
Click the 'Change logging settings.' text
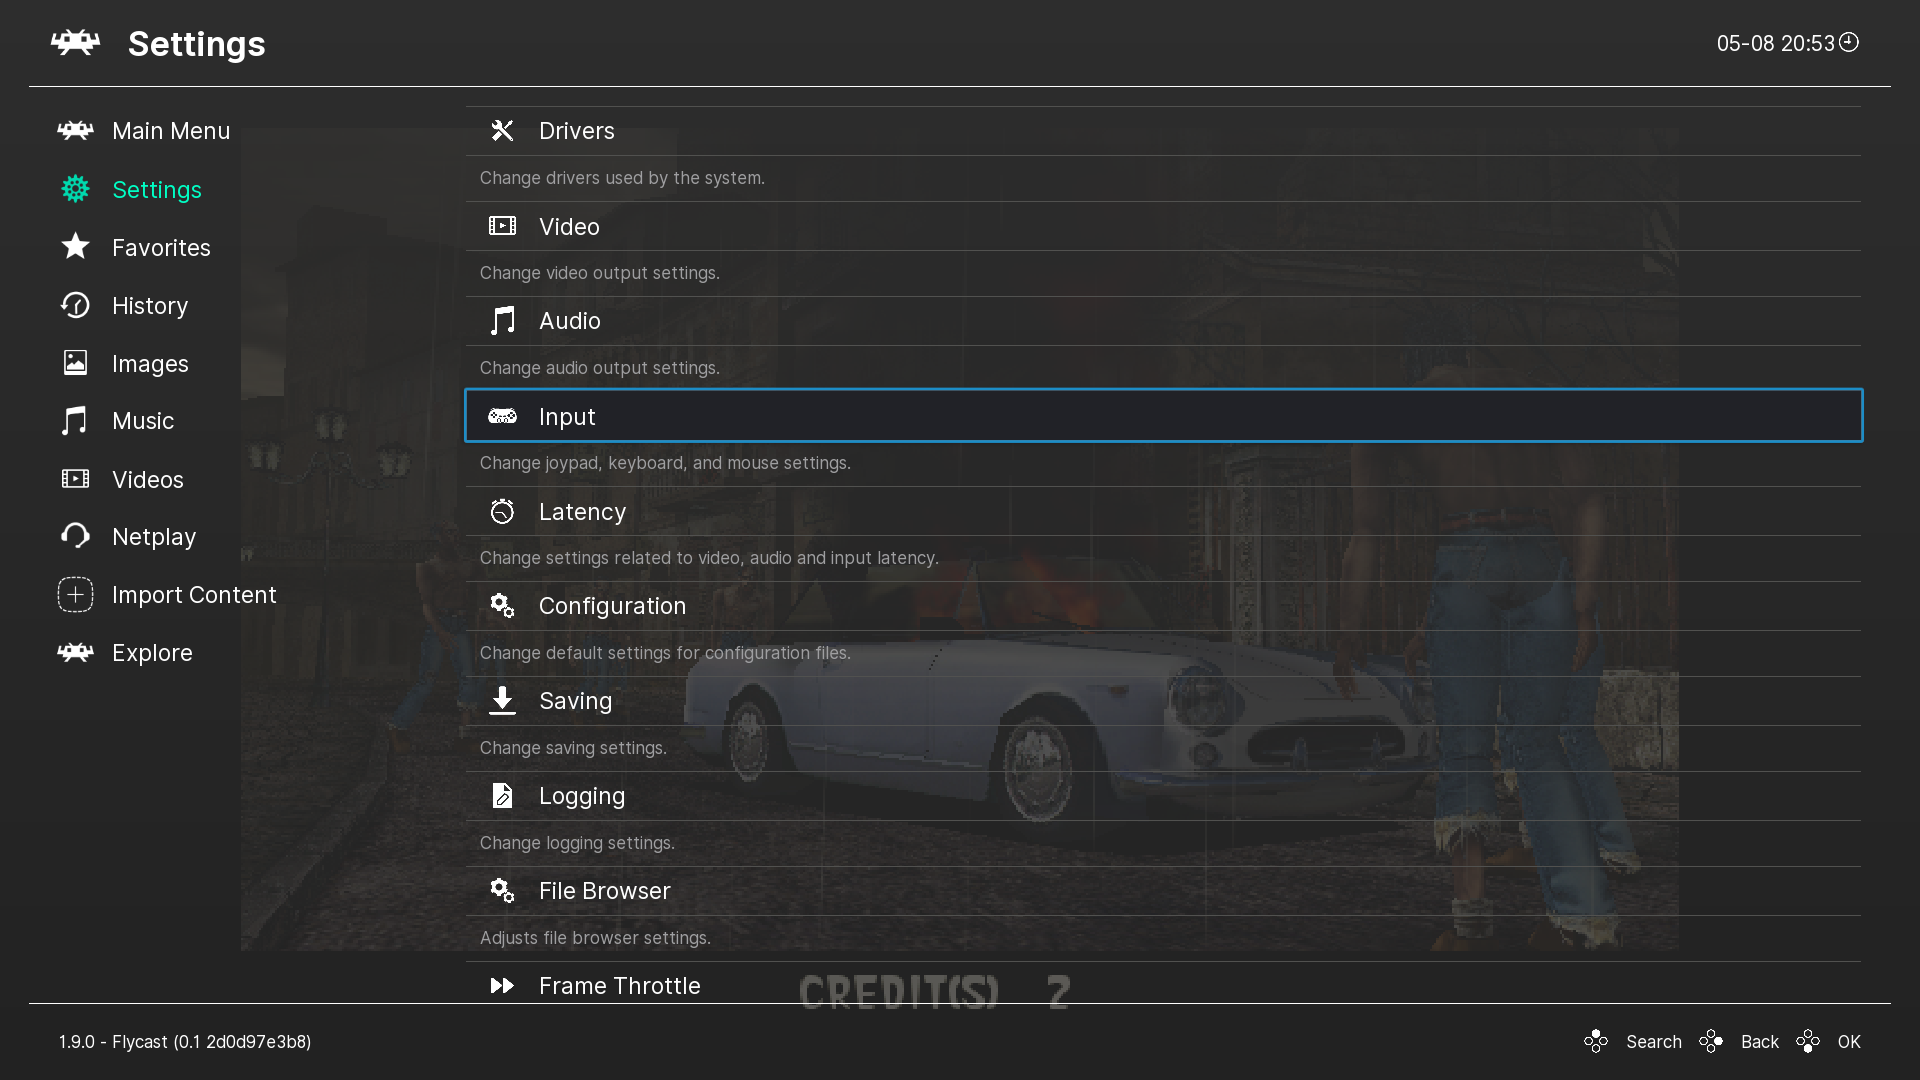point(577,843)
